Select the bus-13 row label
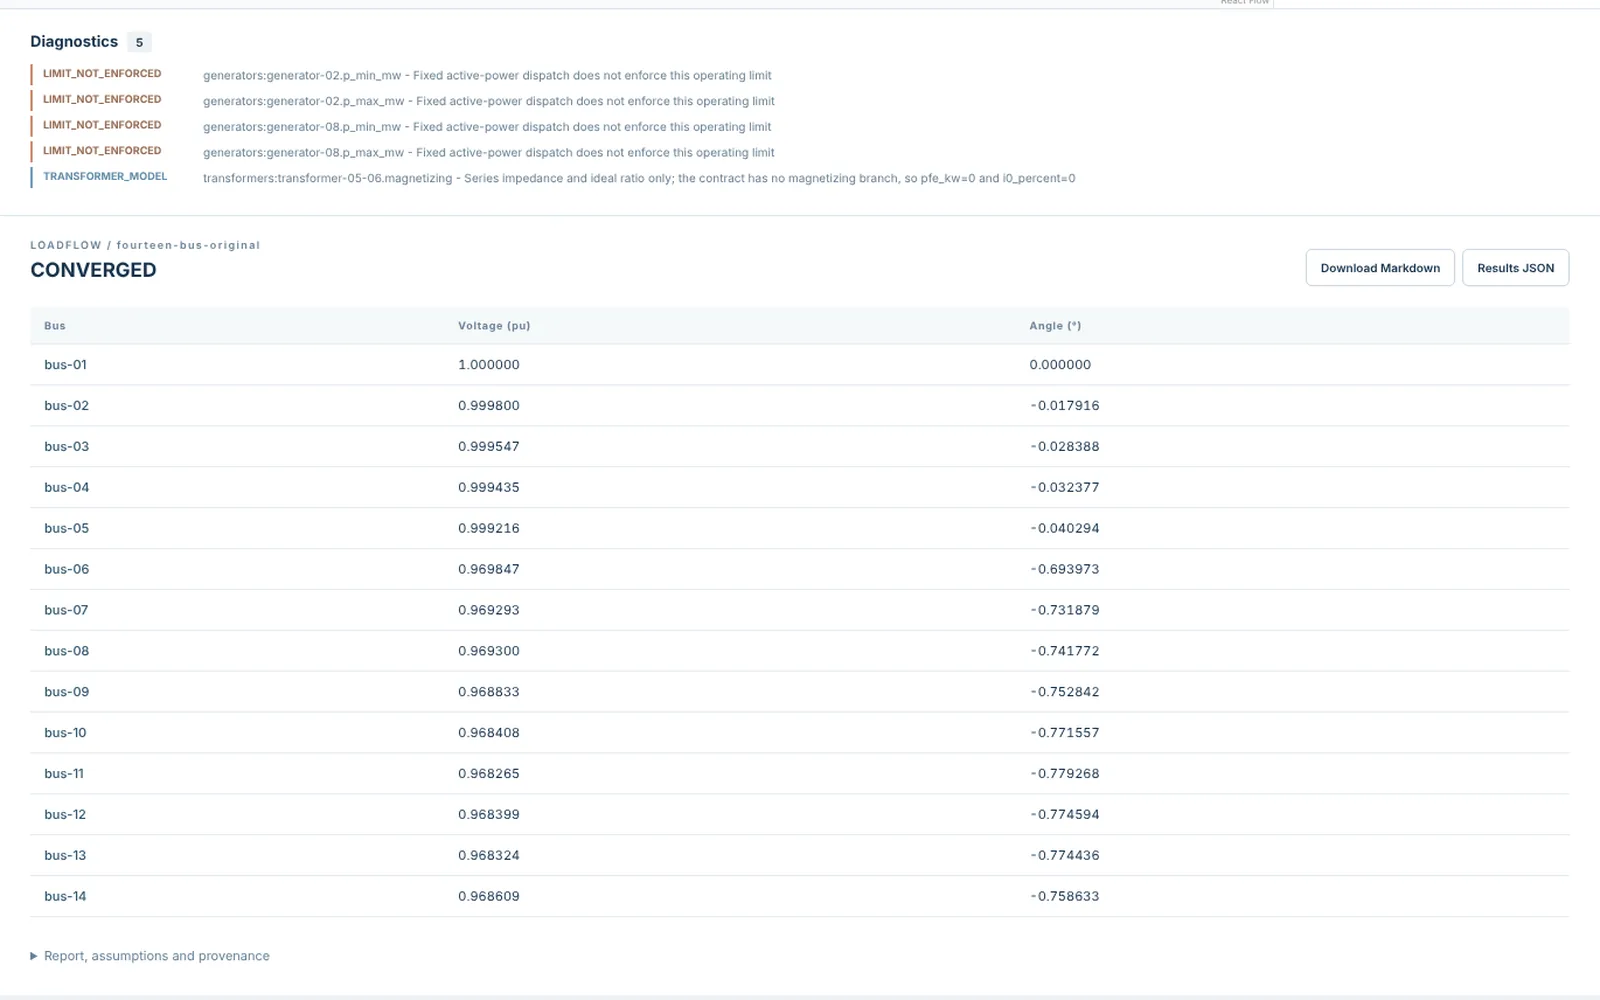Viewport: 1600px width, 1000px height. coord(65,857)
